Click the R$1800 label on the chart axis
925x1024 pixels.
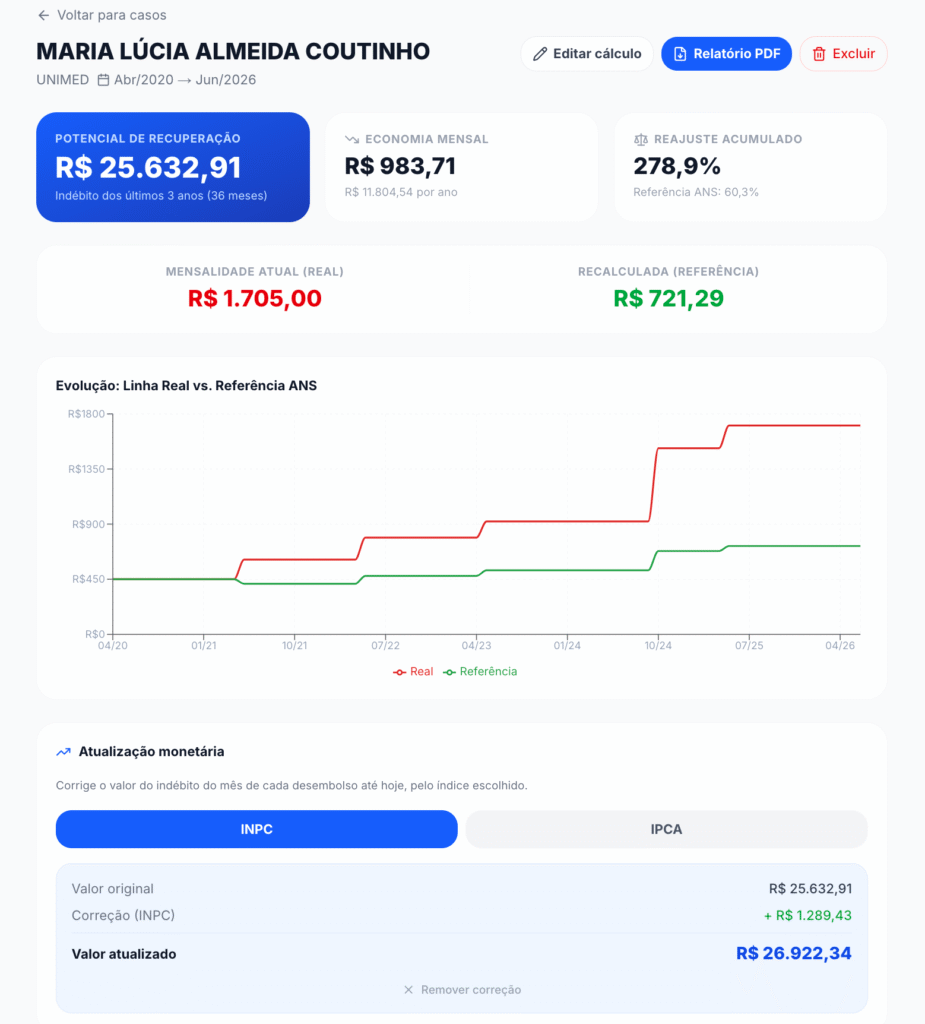(x=86, y=414)
